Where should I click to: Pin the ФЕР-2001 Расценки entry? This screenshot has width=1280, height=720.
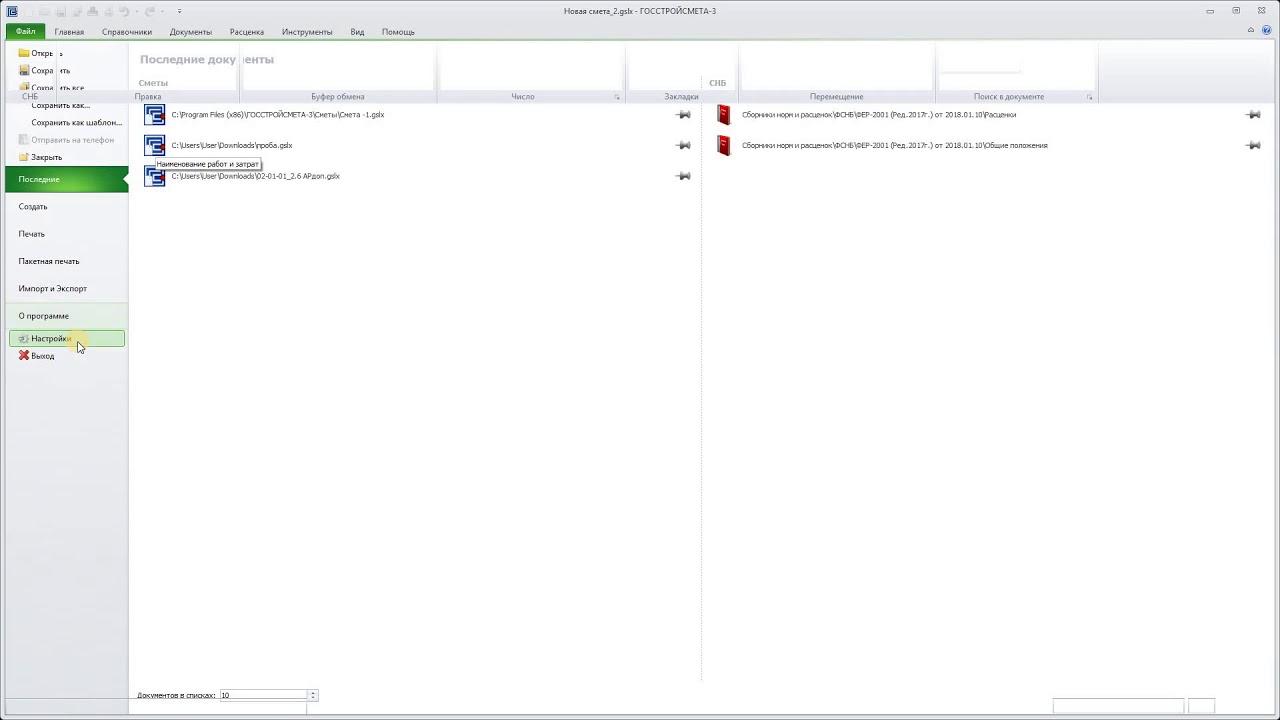pos(1253,115)
